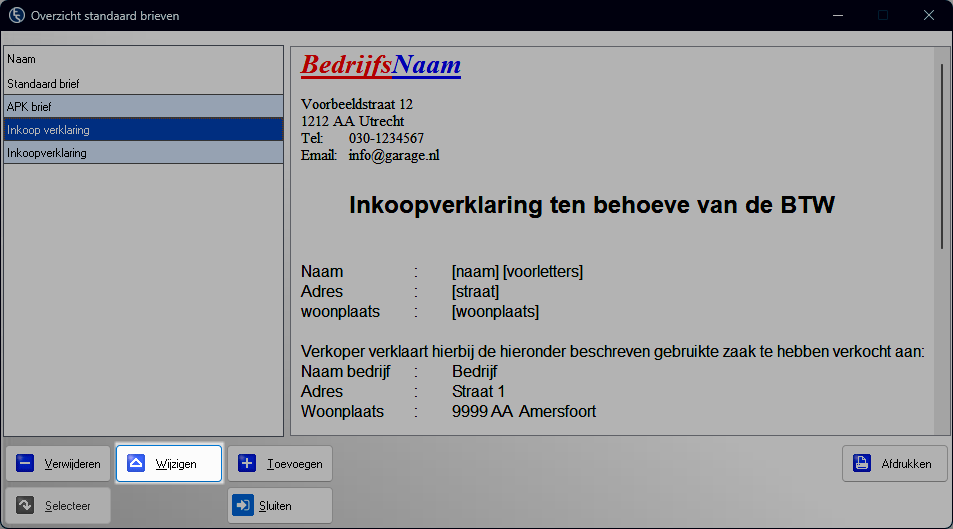Close the Overzicht standaard brieven window
Screen dimensions: 953x529
(x=929, y=16)
